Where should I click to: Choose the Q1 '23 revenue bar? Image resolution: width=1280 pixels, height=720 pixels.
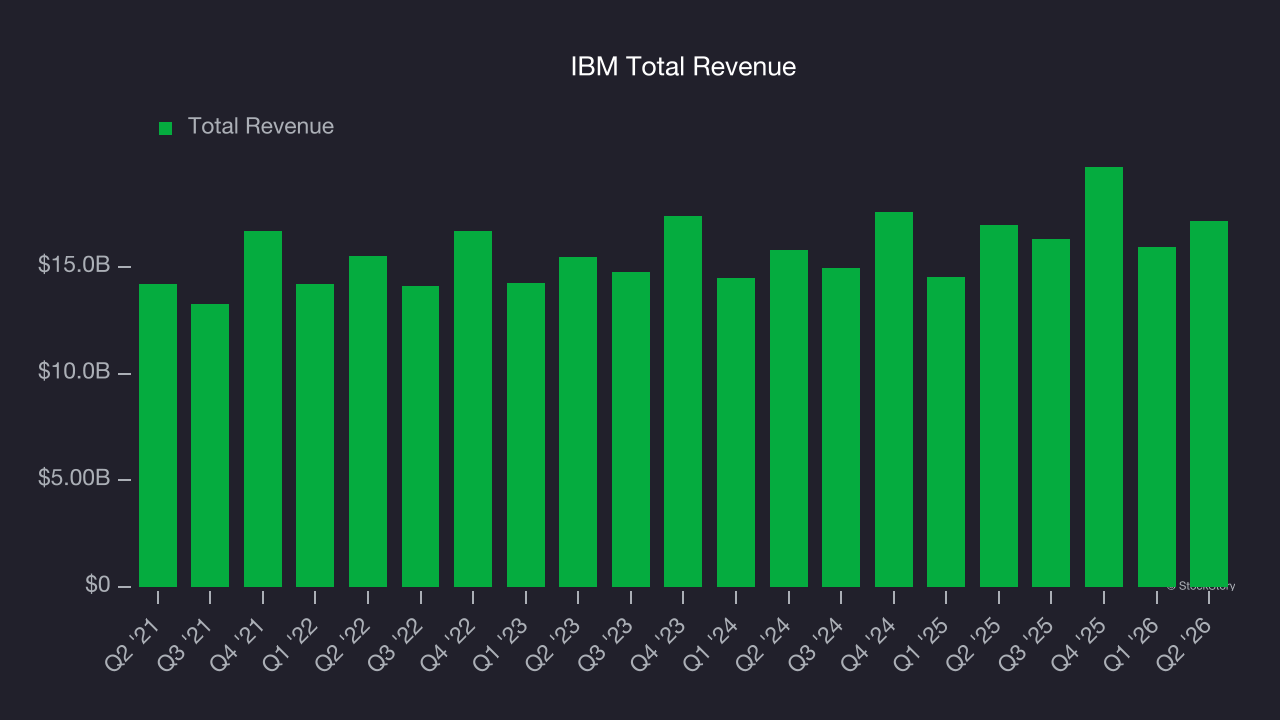coord(526,435)
